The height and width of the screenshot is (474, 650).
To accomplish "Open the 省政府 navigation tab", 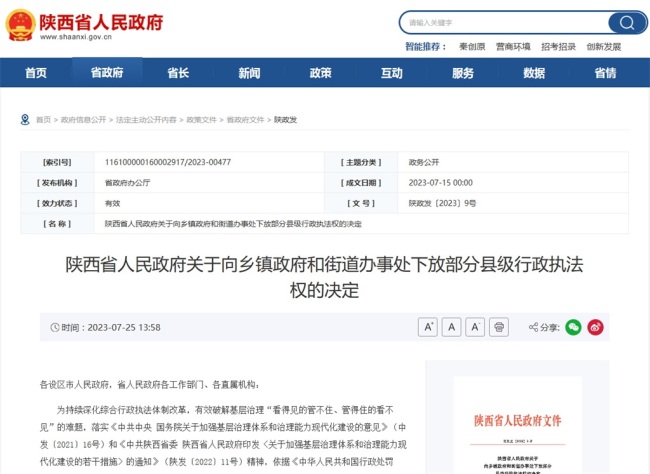I will [107, 73].
